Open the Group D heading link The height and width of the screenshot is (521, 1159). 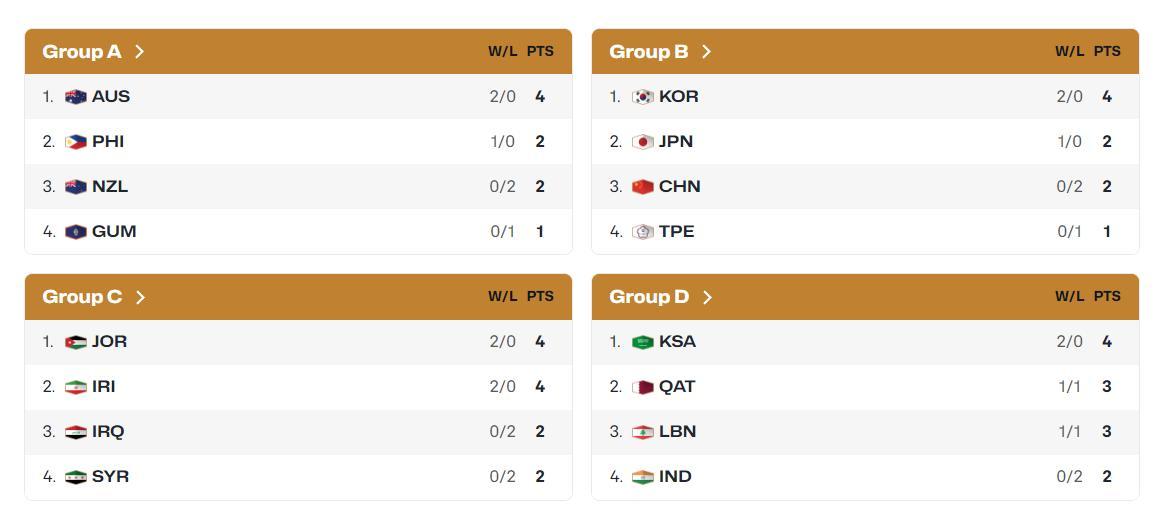649,297
